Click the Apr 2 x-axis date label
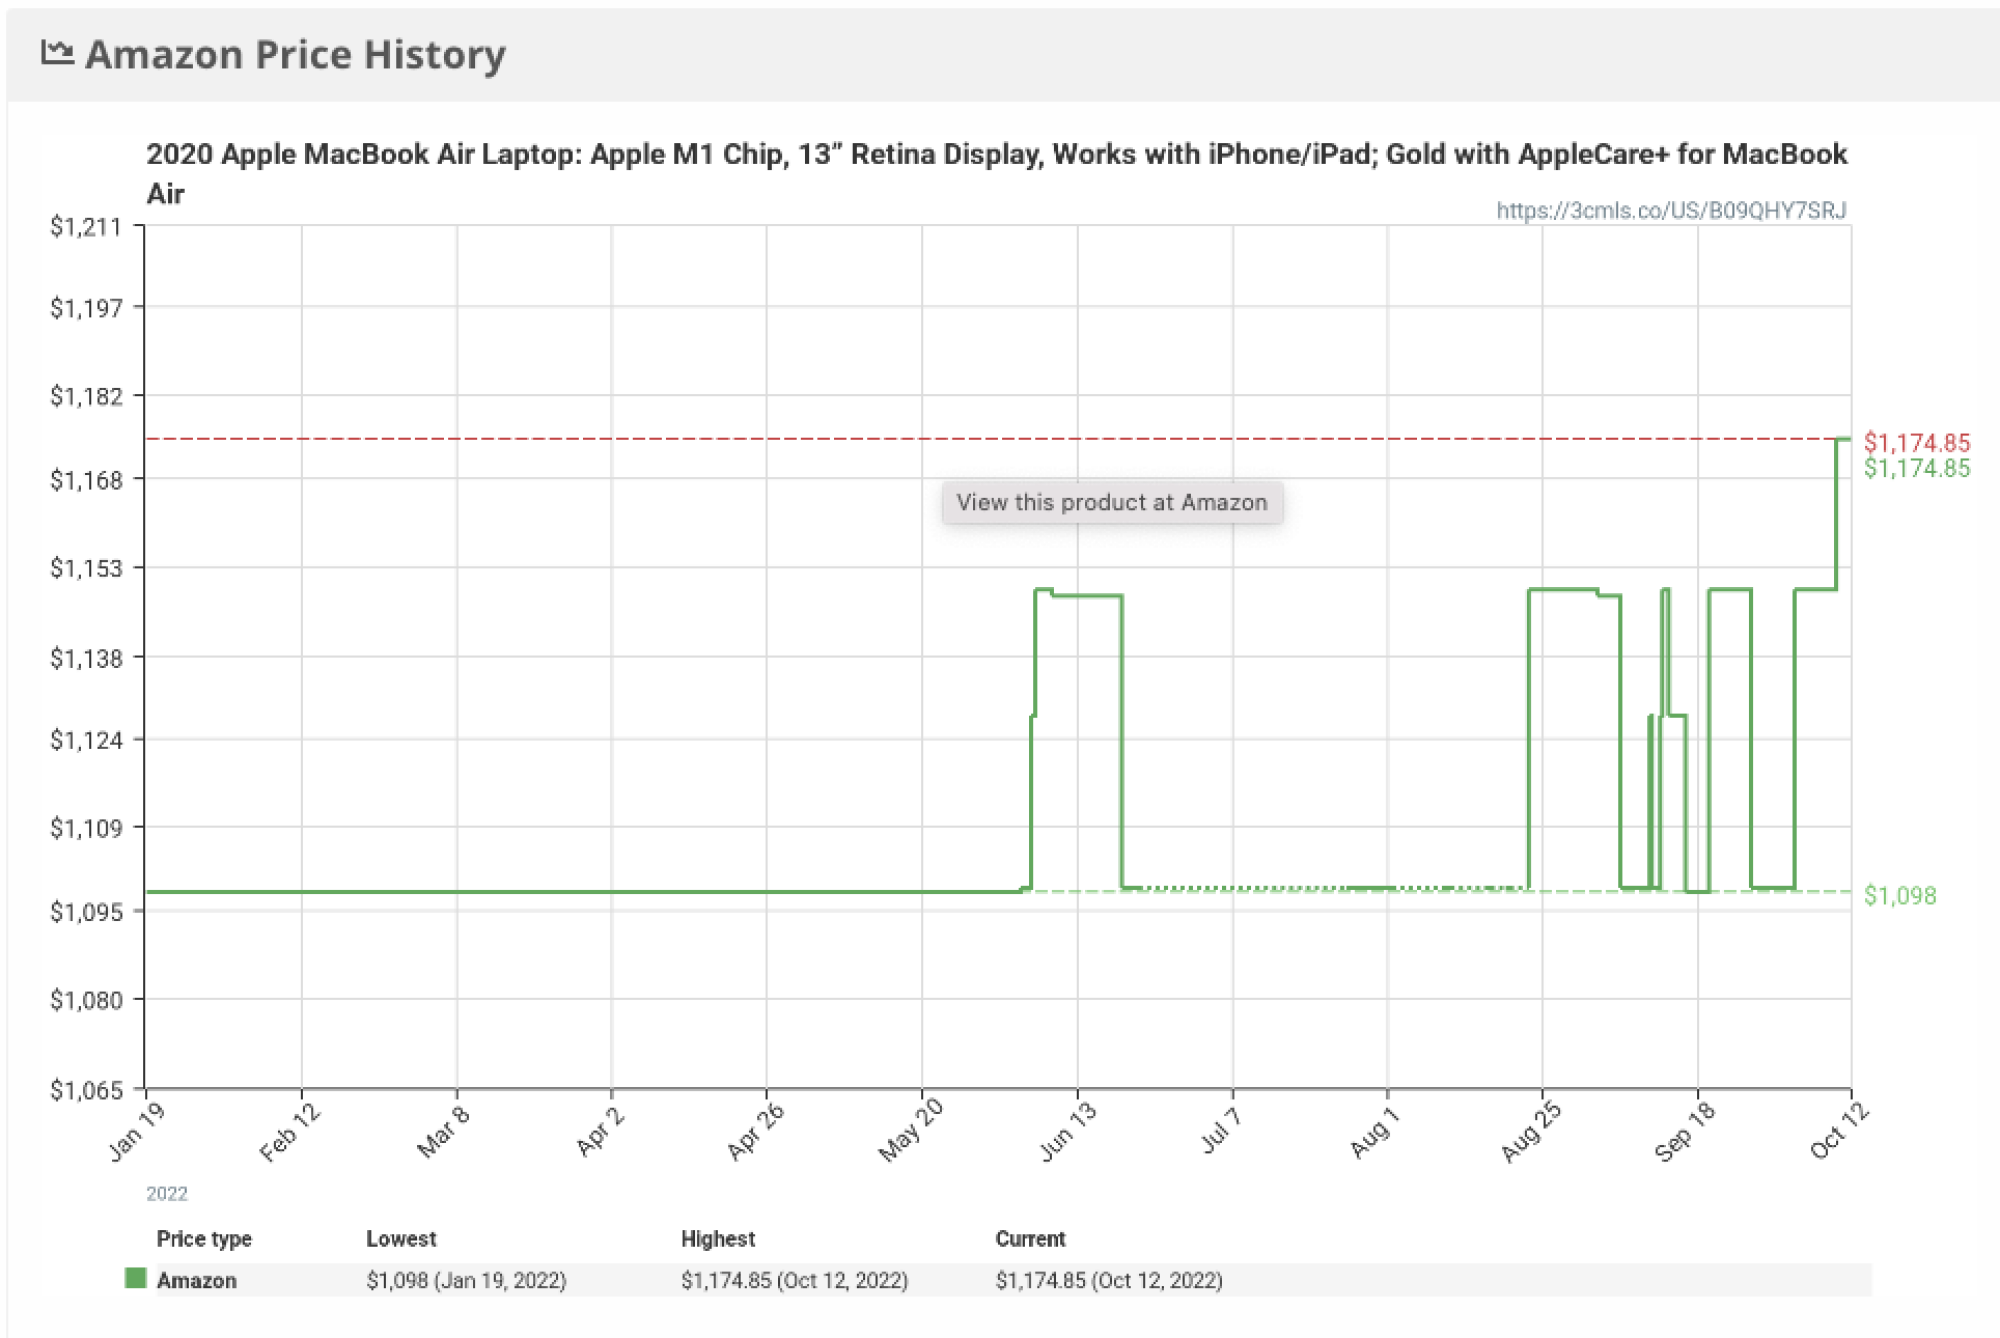 [600, 1132]
